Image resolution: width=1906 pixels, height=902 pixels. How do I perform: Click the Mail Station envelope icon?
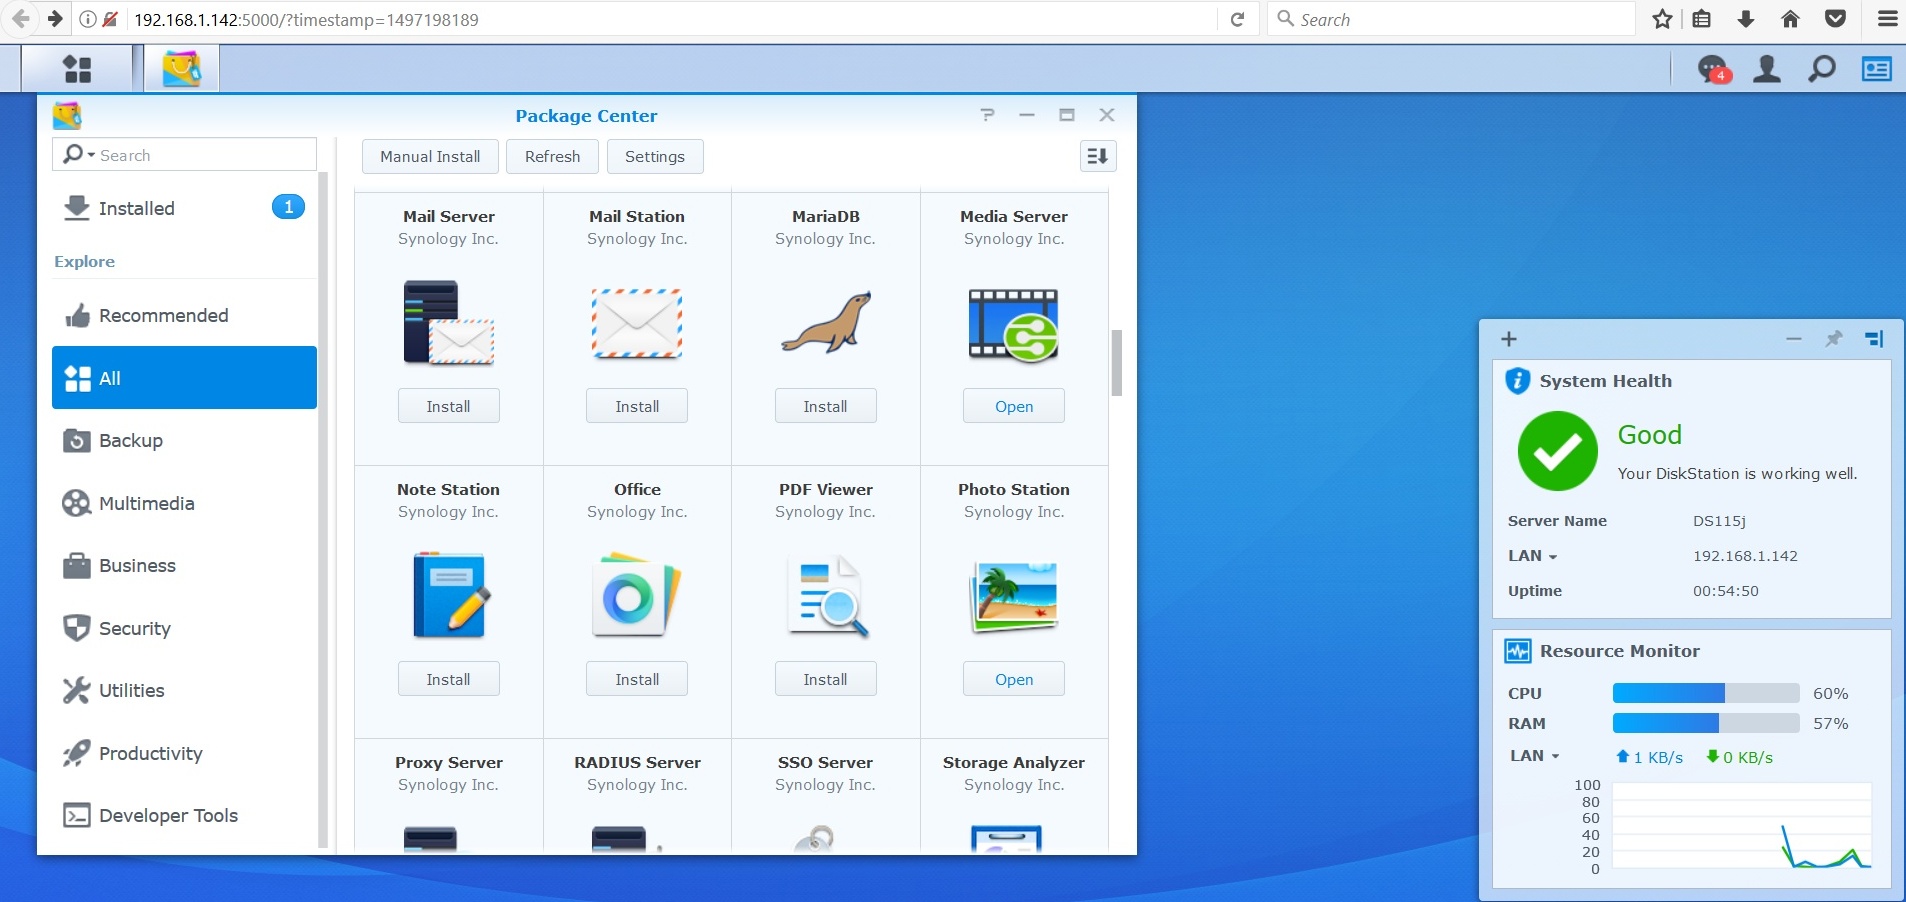point(637,323)
